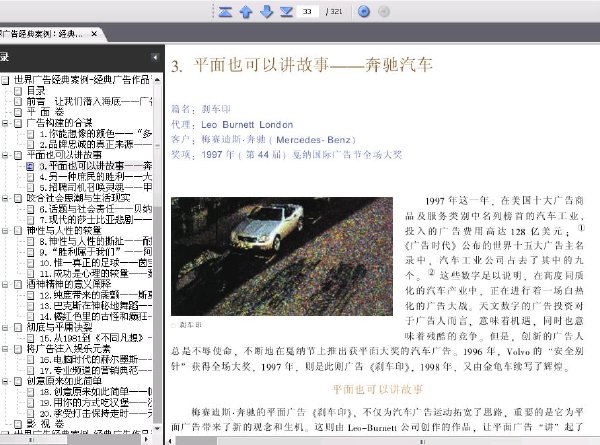Open the 目录 bookmark

[36, 91]
